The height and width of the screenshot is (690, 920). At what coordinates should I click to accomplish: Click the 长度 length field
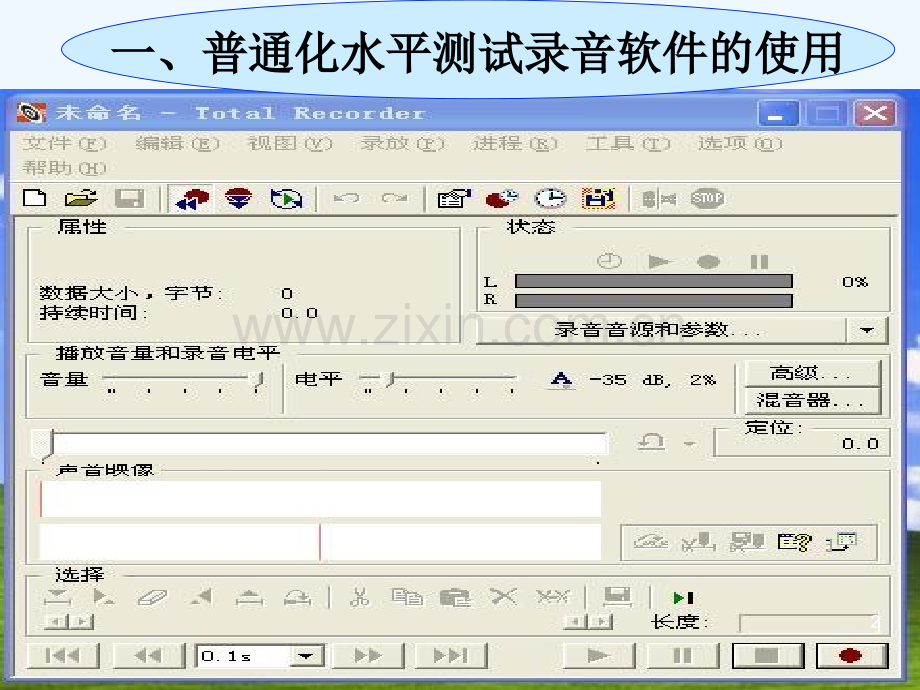tap(814, 623)
